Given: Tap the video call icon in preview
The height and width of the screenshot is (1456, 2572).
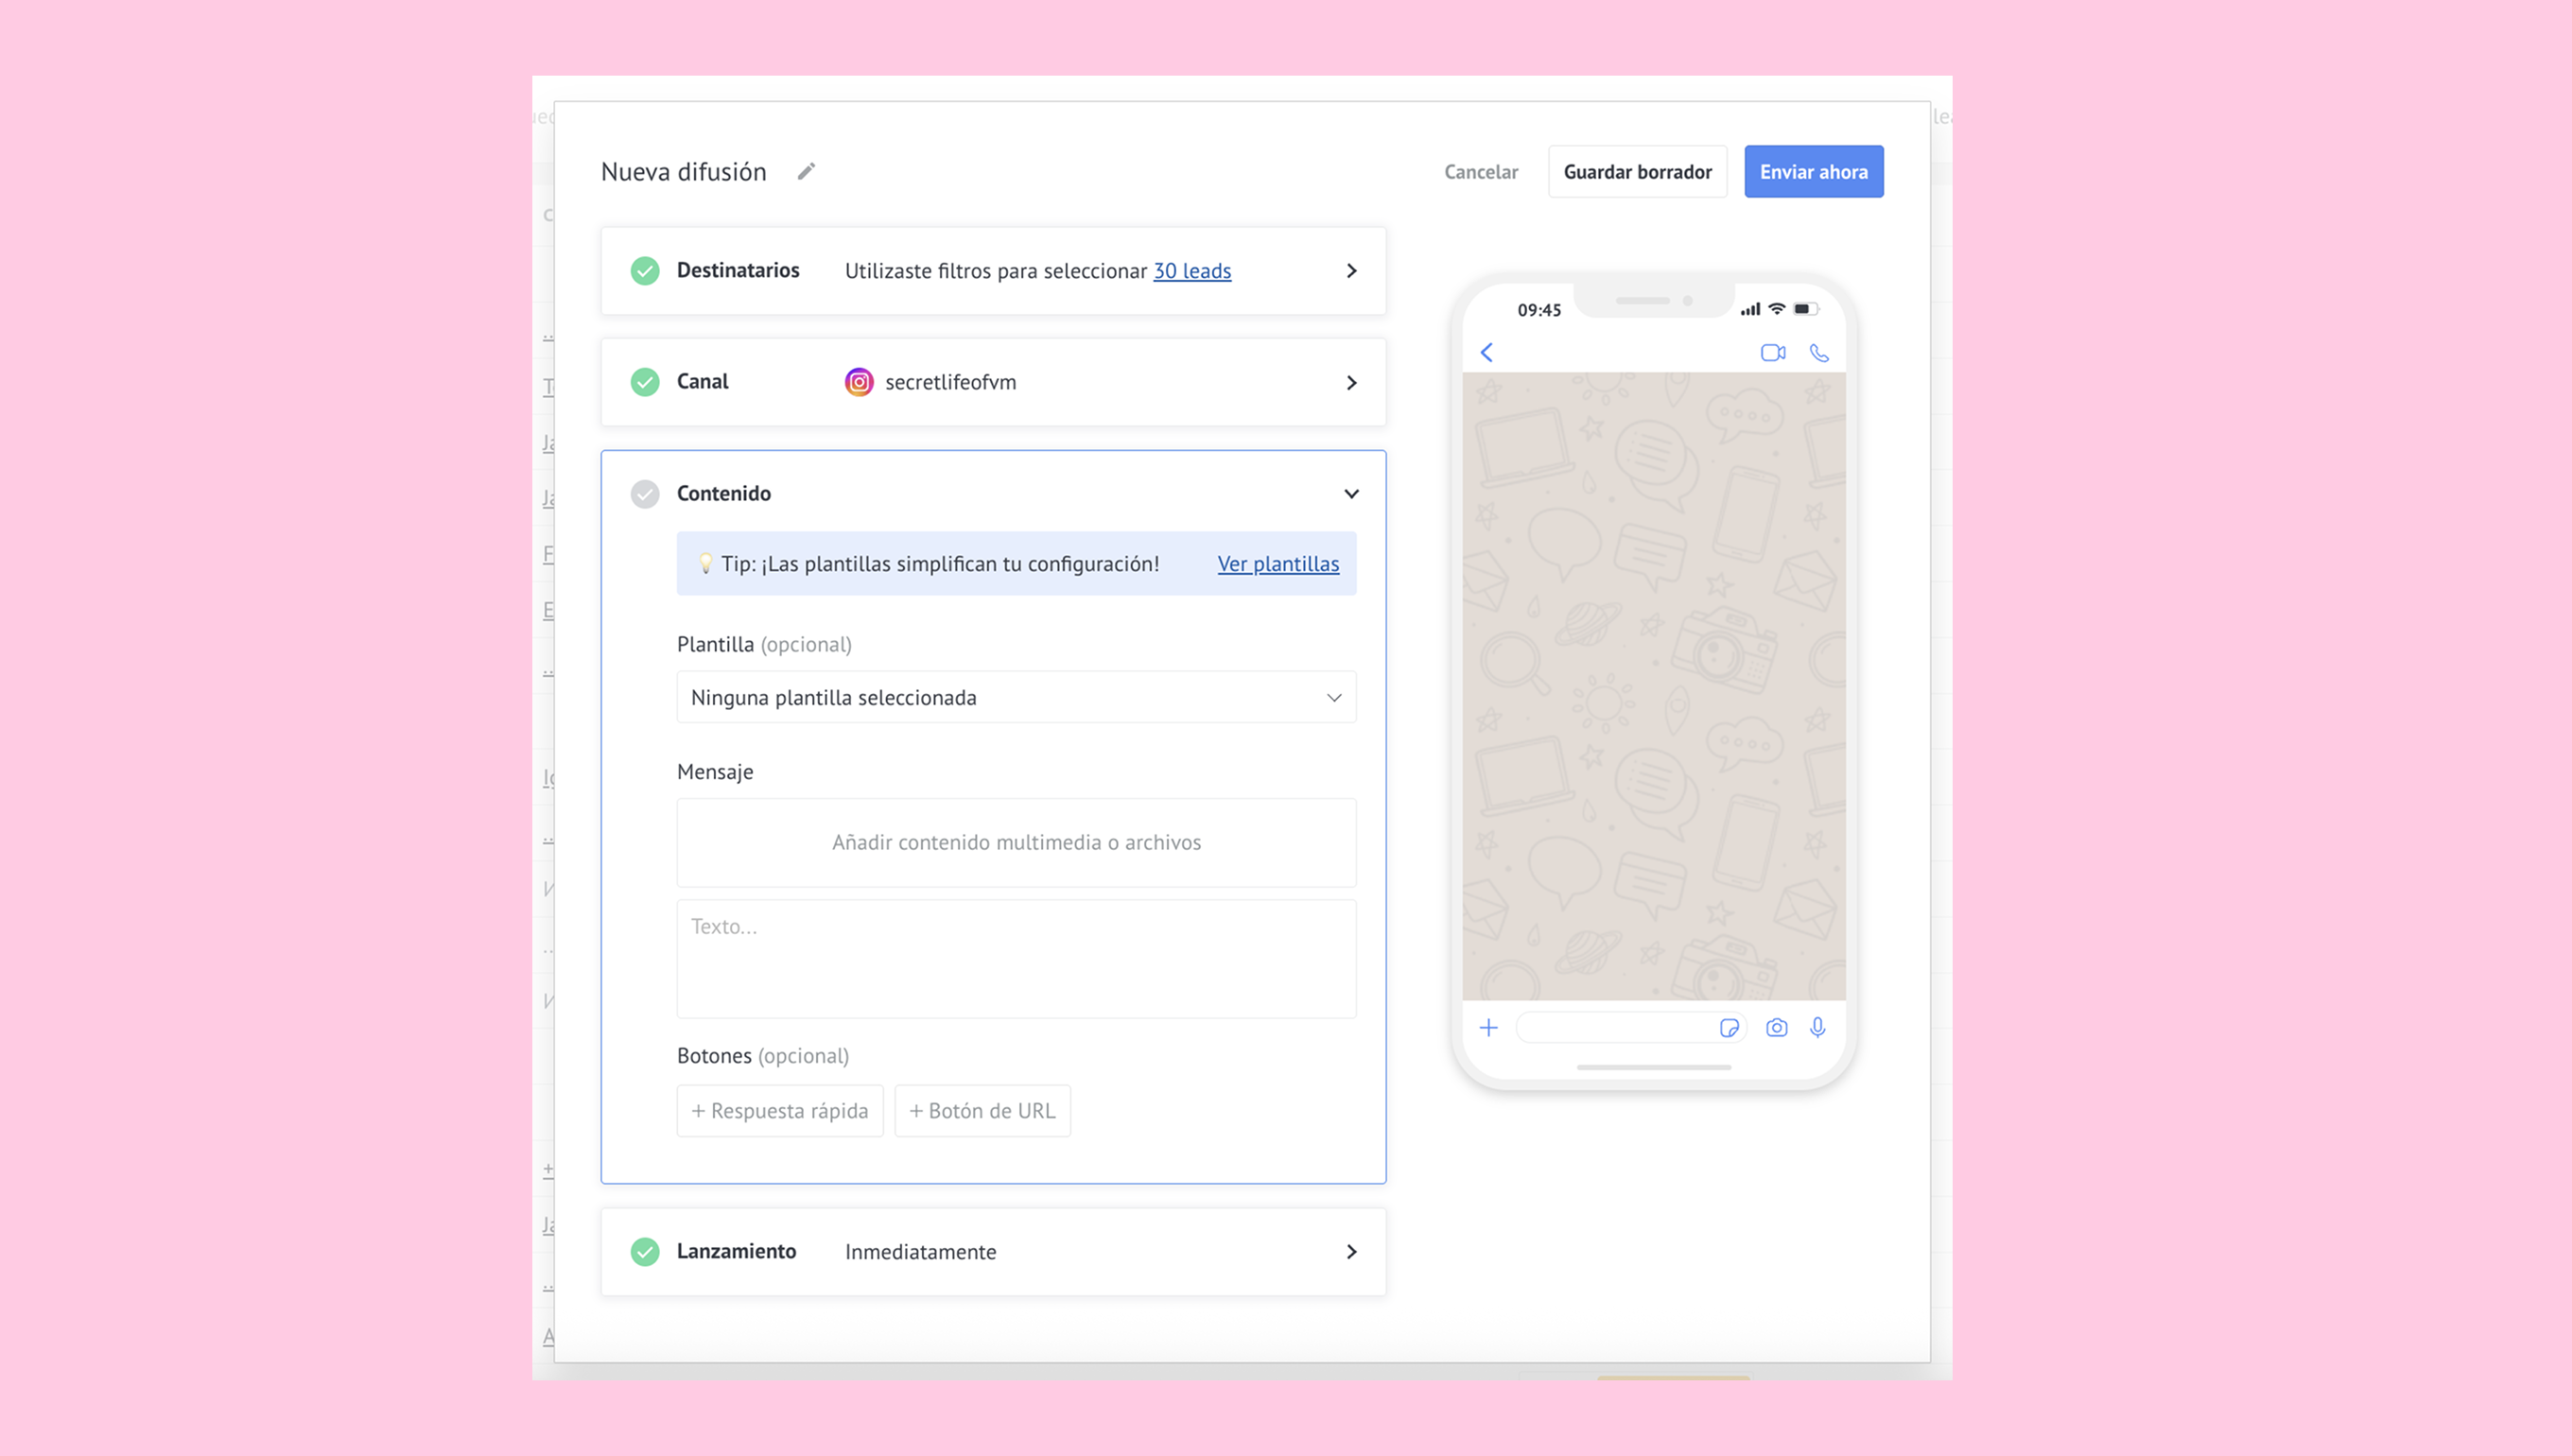Looking at the screenshot, I should click(1772, 353).
